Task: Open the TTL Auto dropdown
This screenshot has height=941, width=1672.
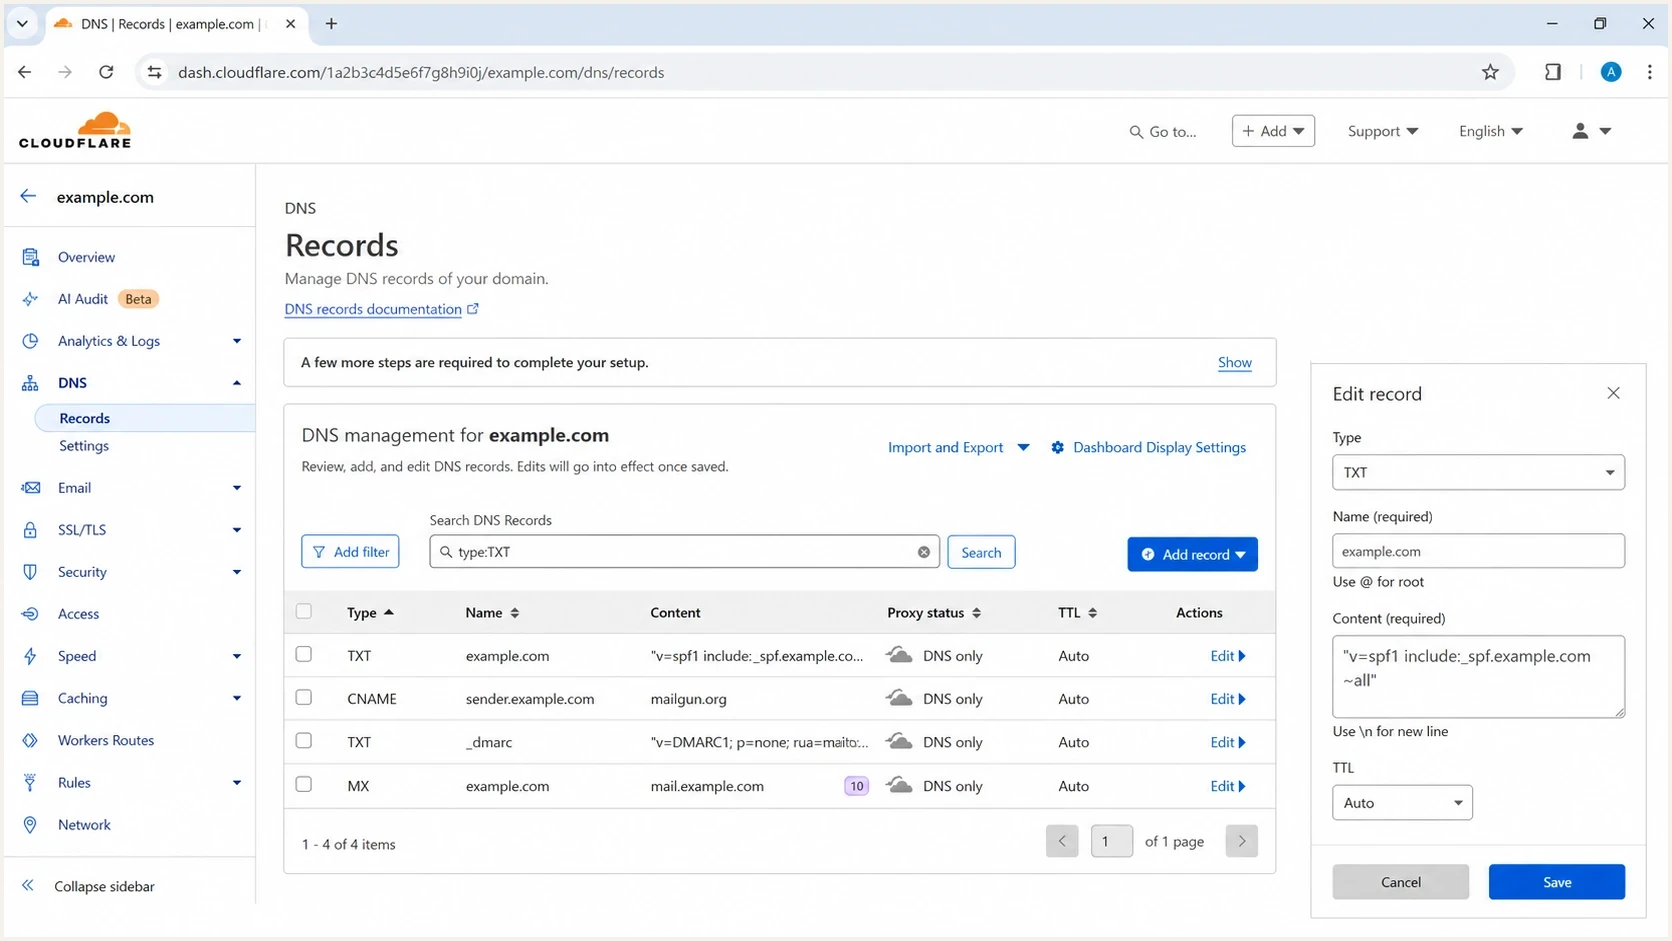Action: click(x=1402, y=802)
